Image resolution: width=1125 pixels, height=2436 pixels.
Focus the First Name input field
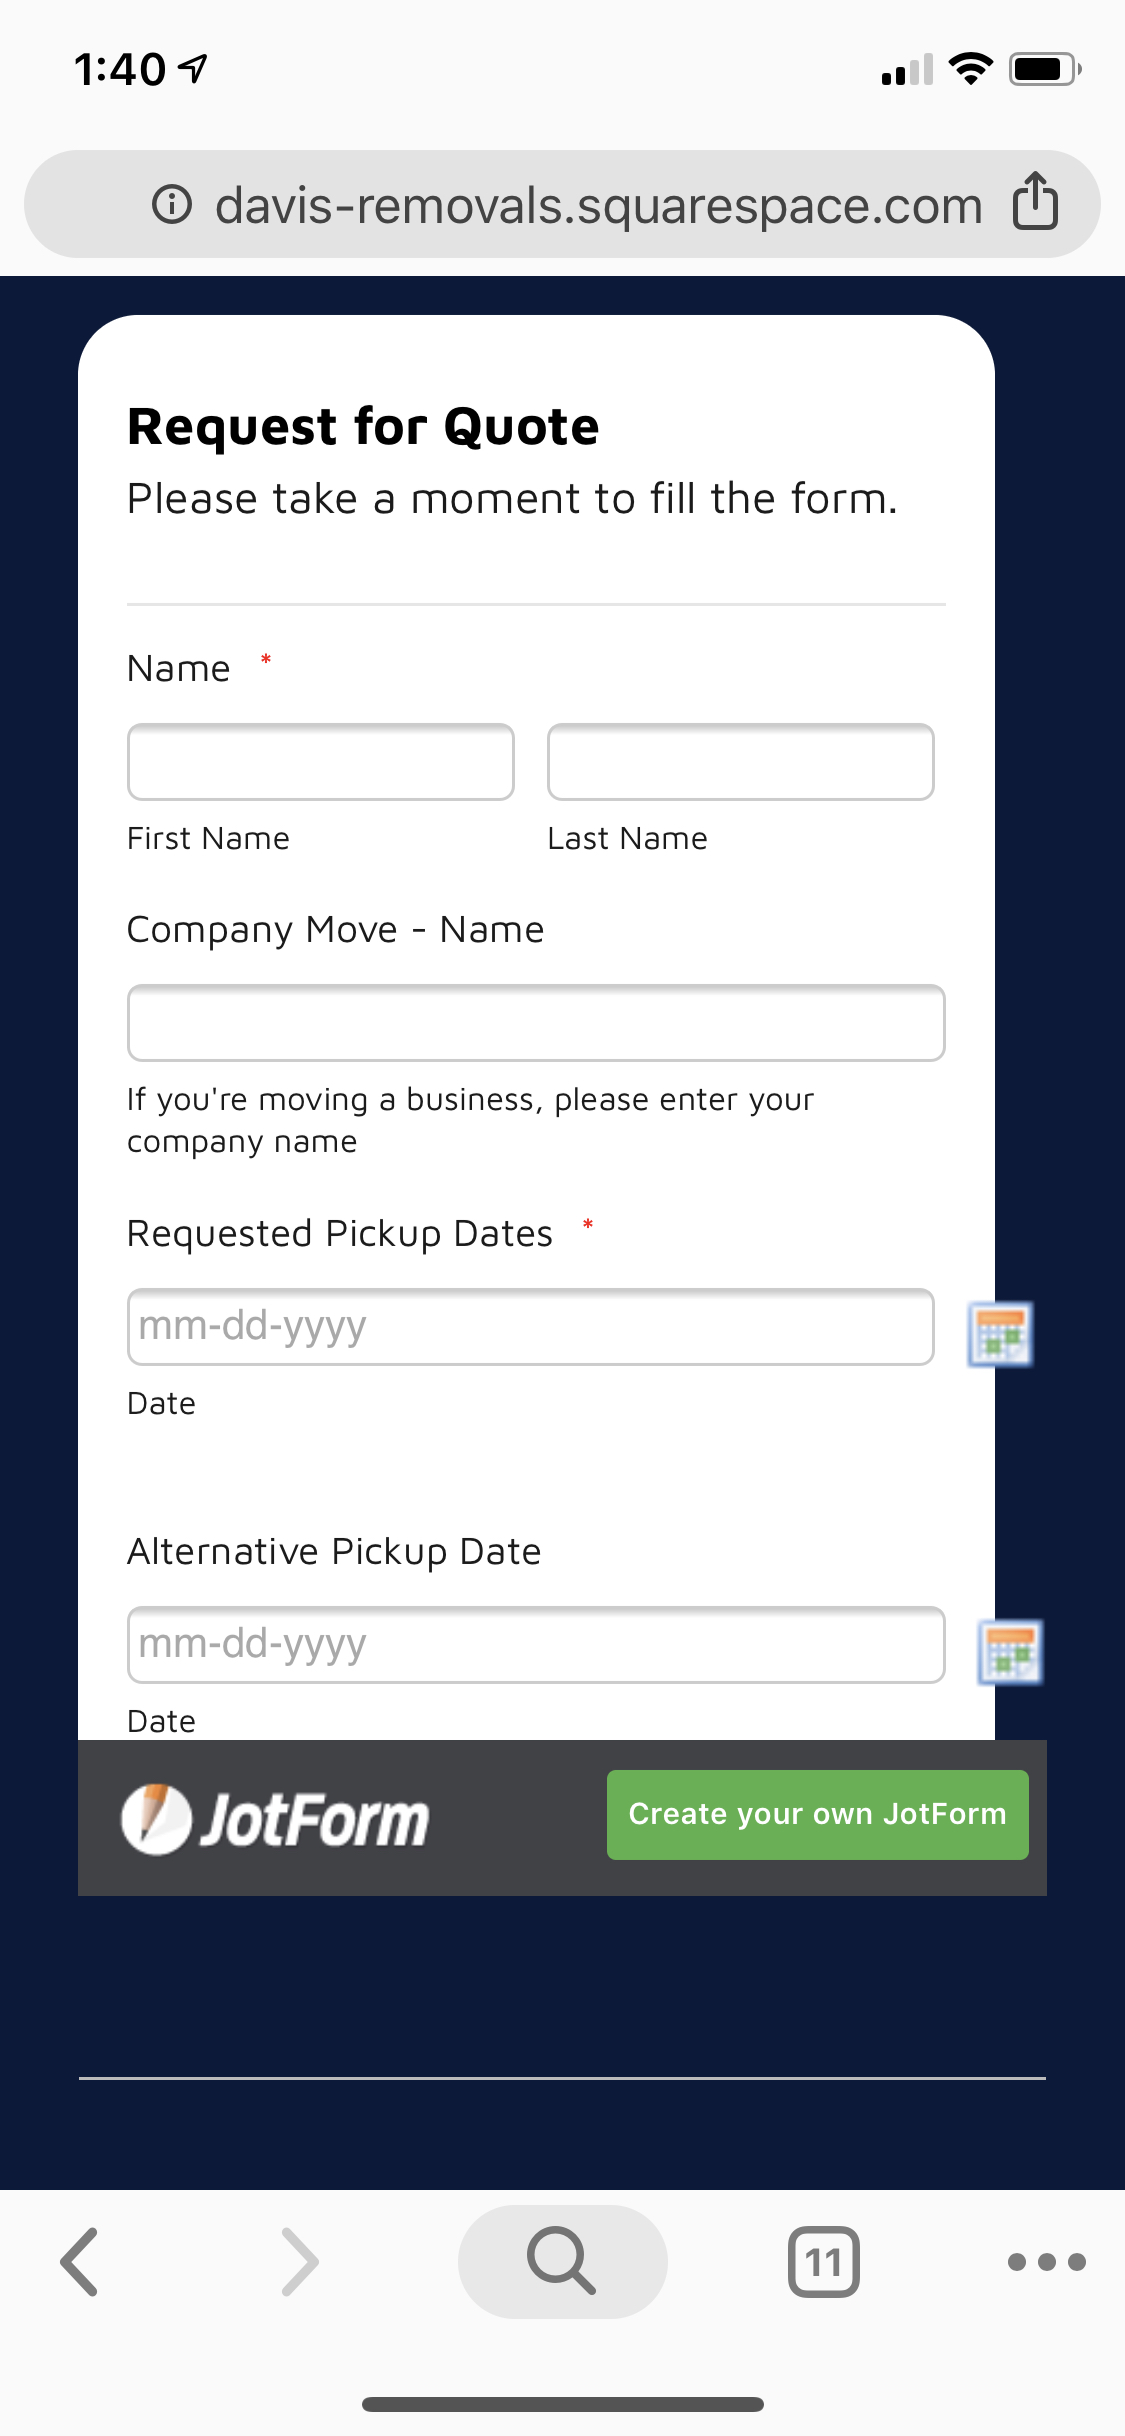[321, 762]
